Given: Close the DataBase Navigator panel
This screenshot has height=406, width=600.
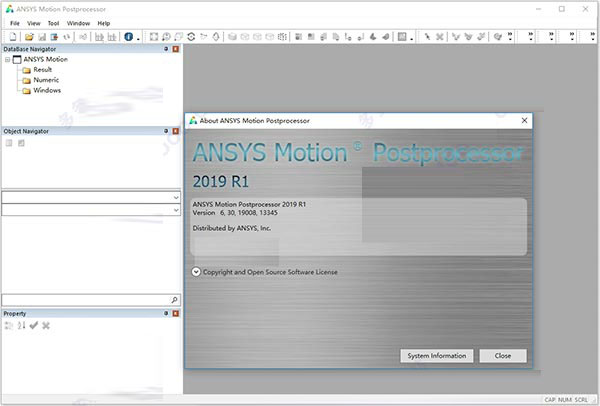Looking at the screenshot, I should click(176, 49).
